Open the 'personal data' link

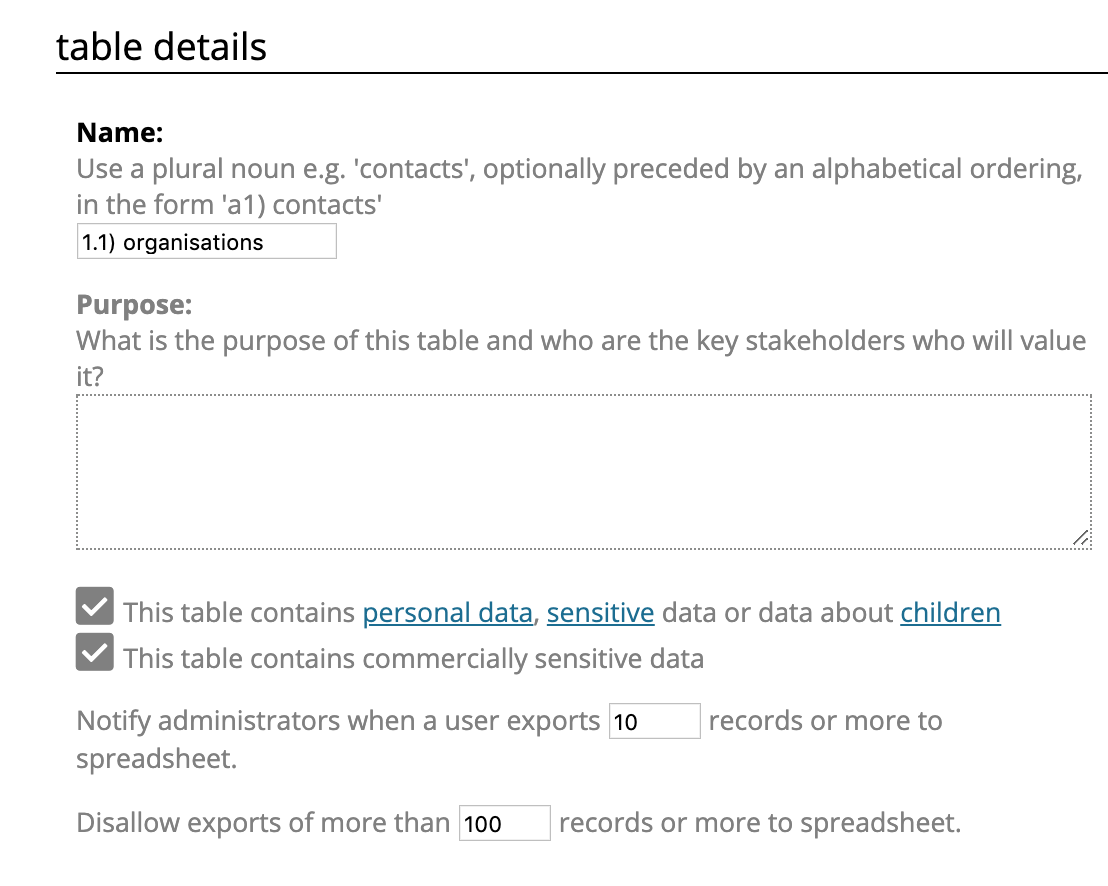coord(447,612)
